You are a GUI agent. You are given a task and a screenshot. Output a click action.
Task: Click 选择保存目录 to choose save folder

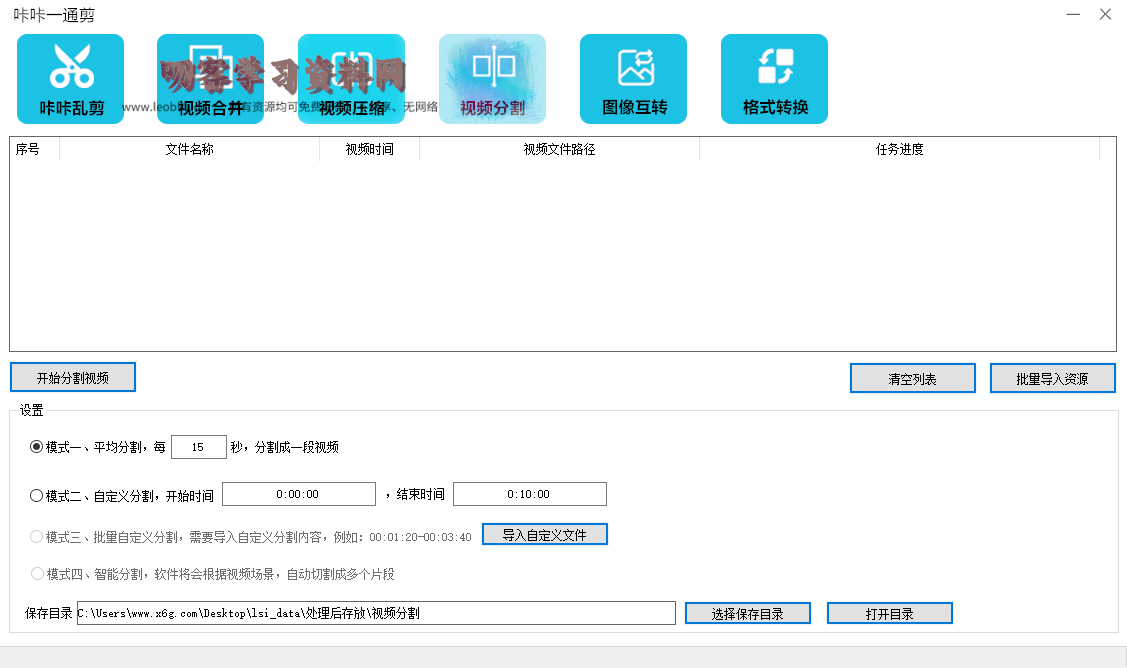(747, 613)
